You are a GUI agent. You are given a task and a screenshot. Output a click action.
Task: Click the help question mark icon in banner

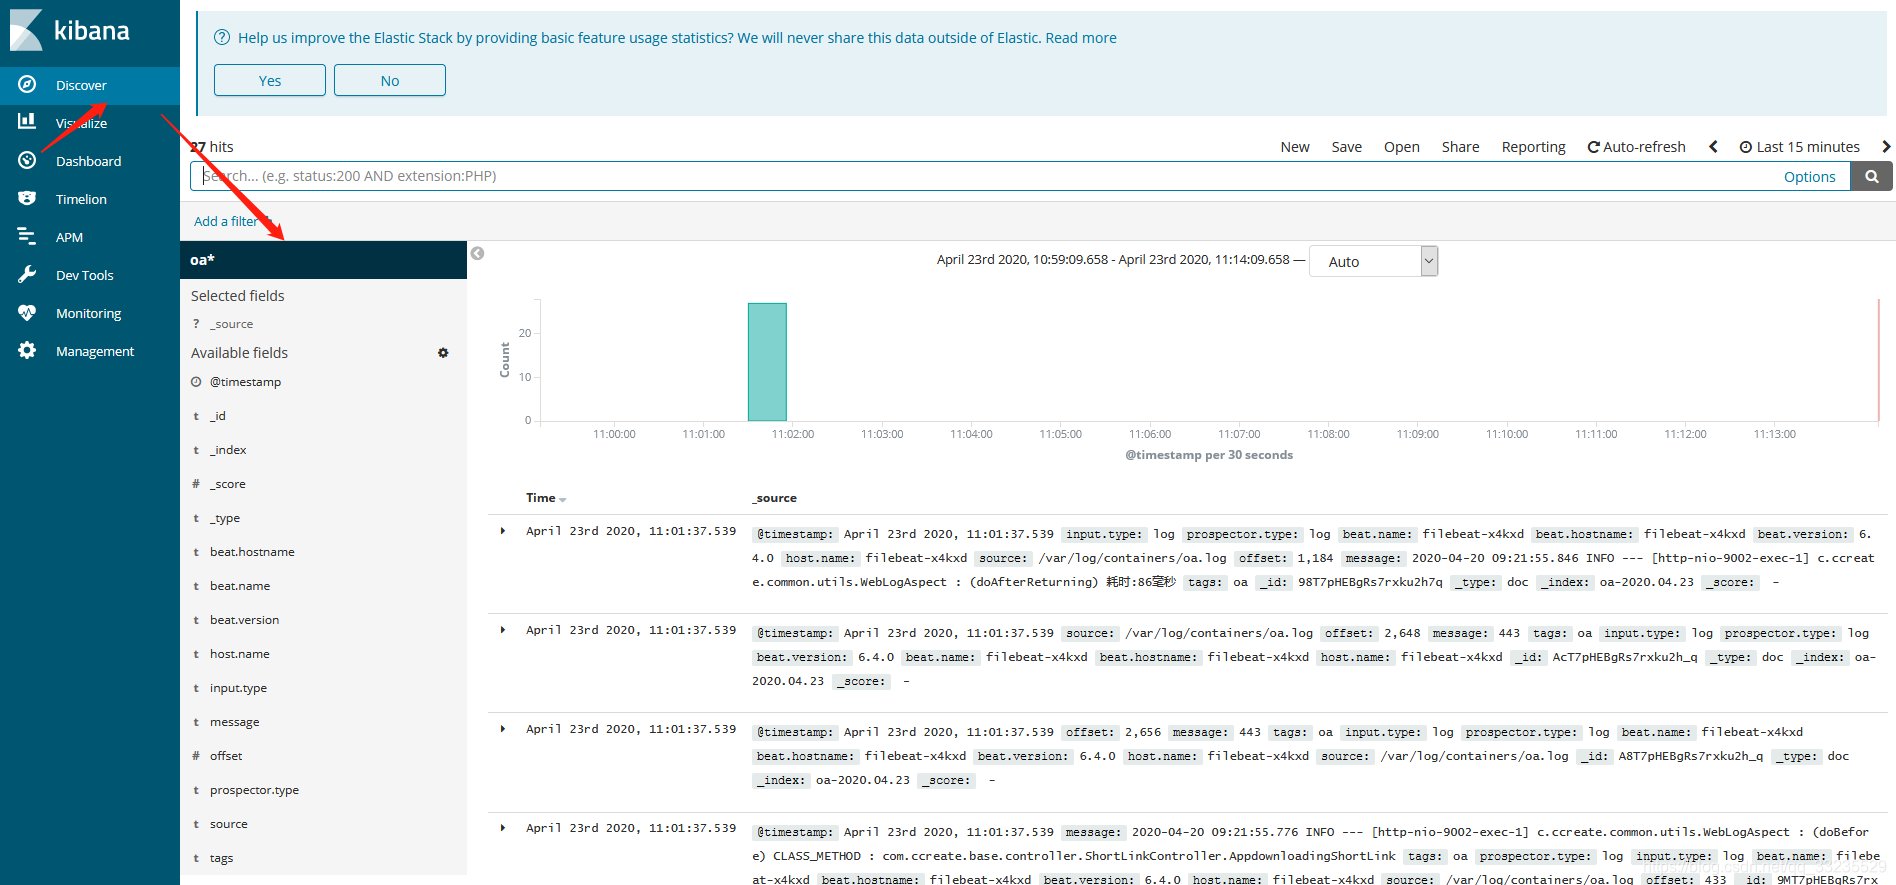222,37
